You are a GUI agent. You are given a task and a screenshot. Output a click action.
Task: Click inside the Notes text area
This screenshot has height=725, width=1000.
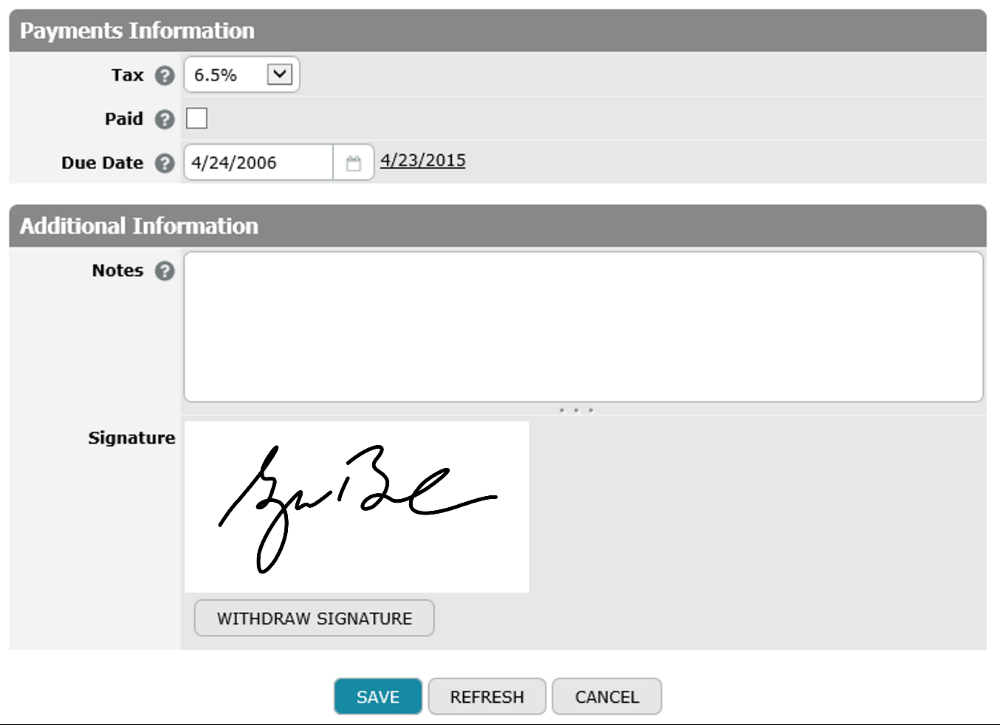click(x=584, y=326)
